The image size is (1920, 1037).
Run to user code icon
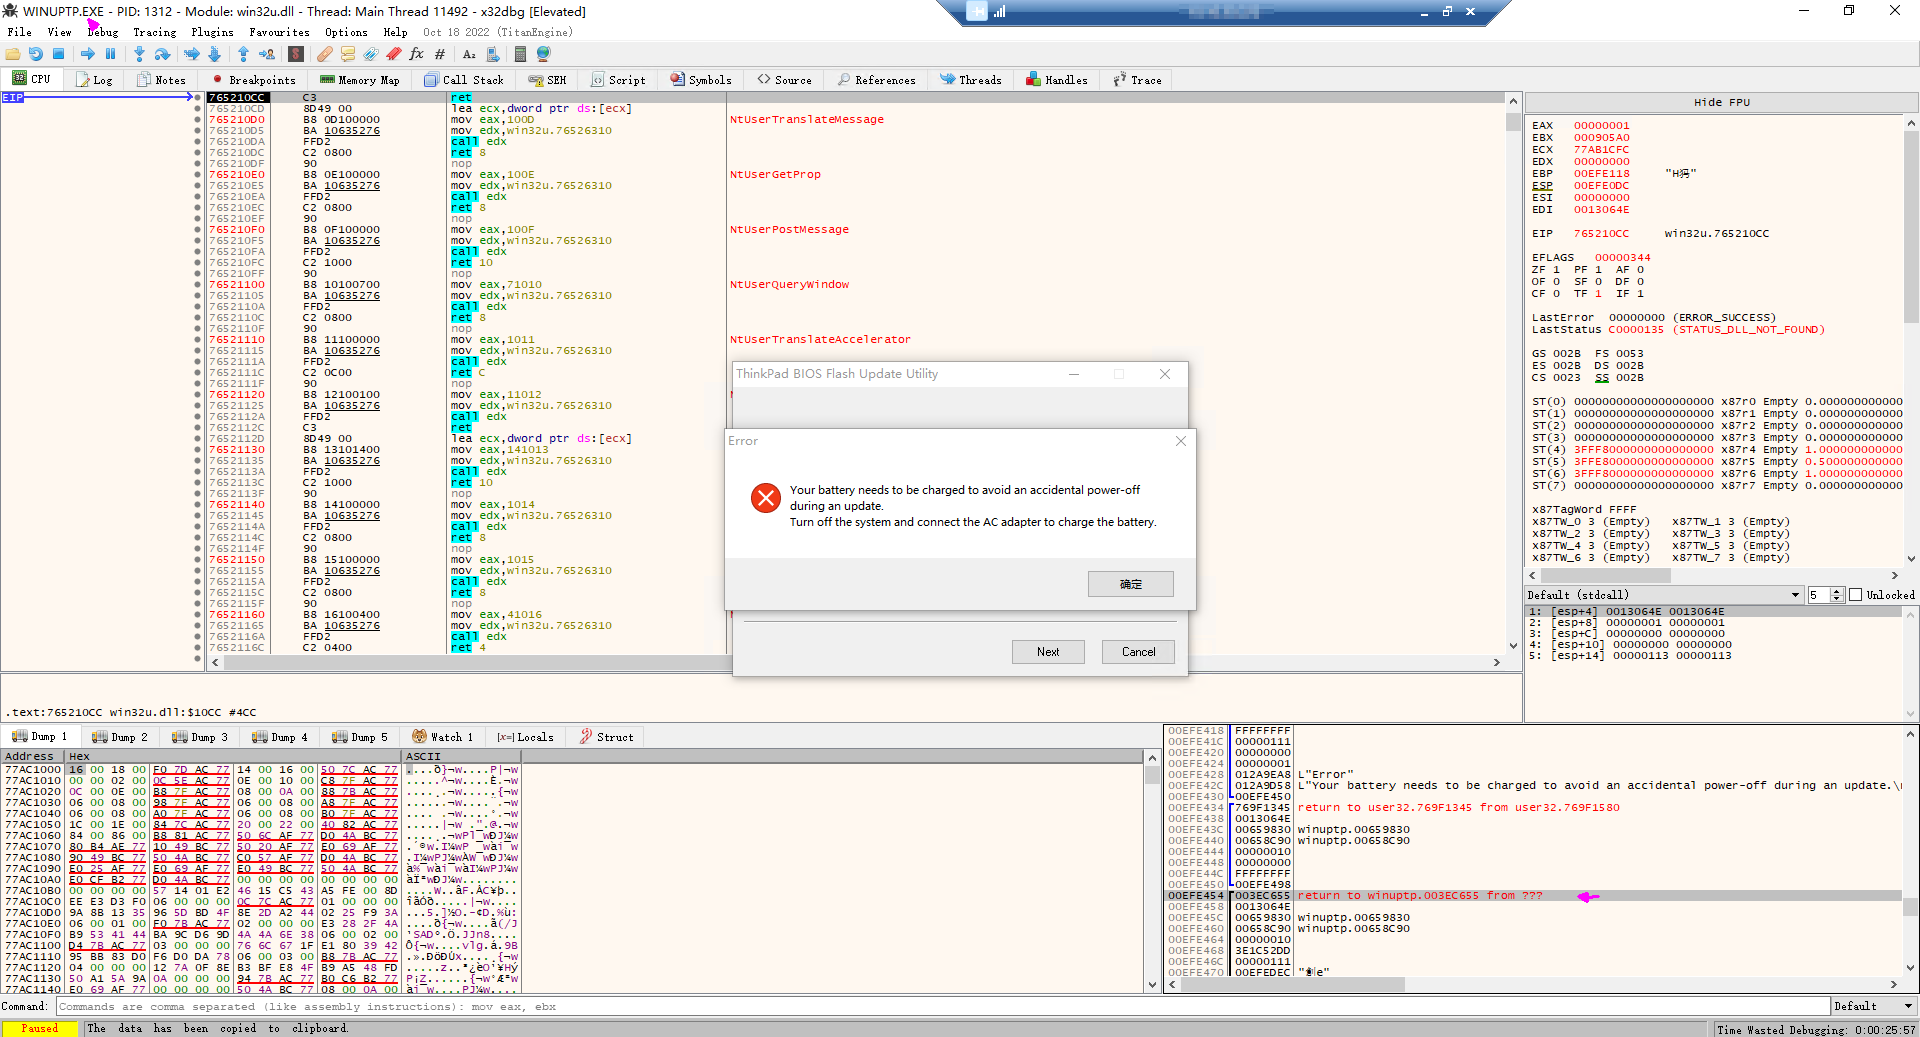(x=267, y=54)
